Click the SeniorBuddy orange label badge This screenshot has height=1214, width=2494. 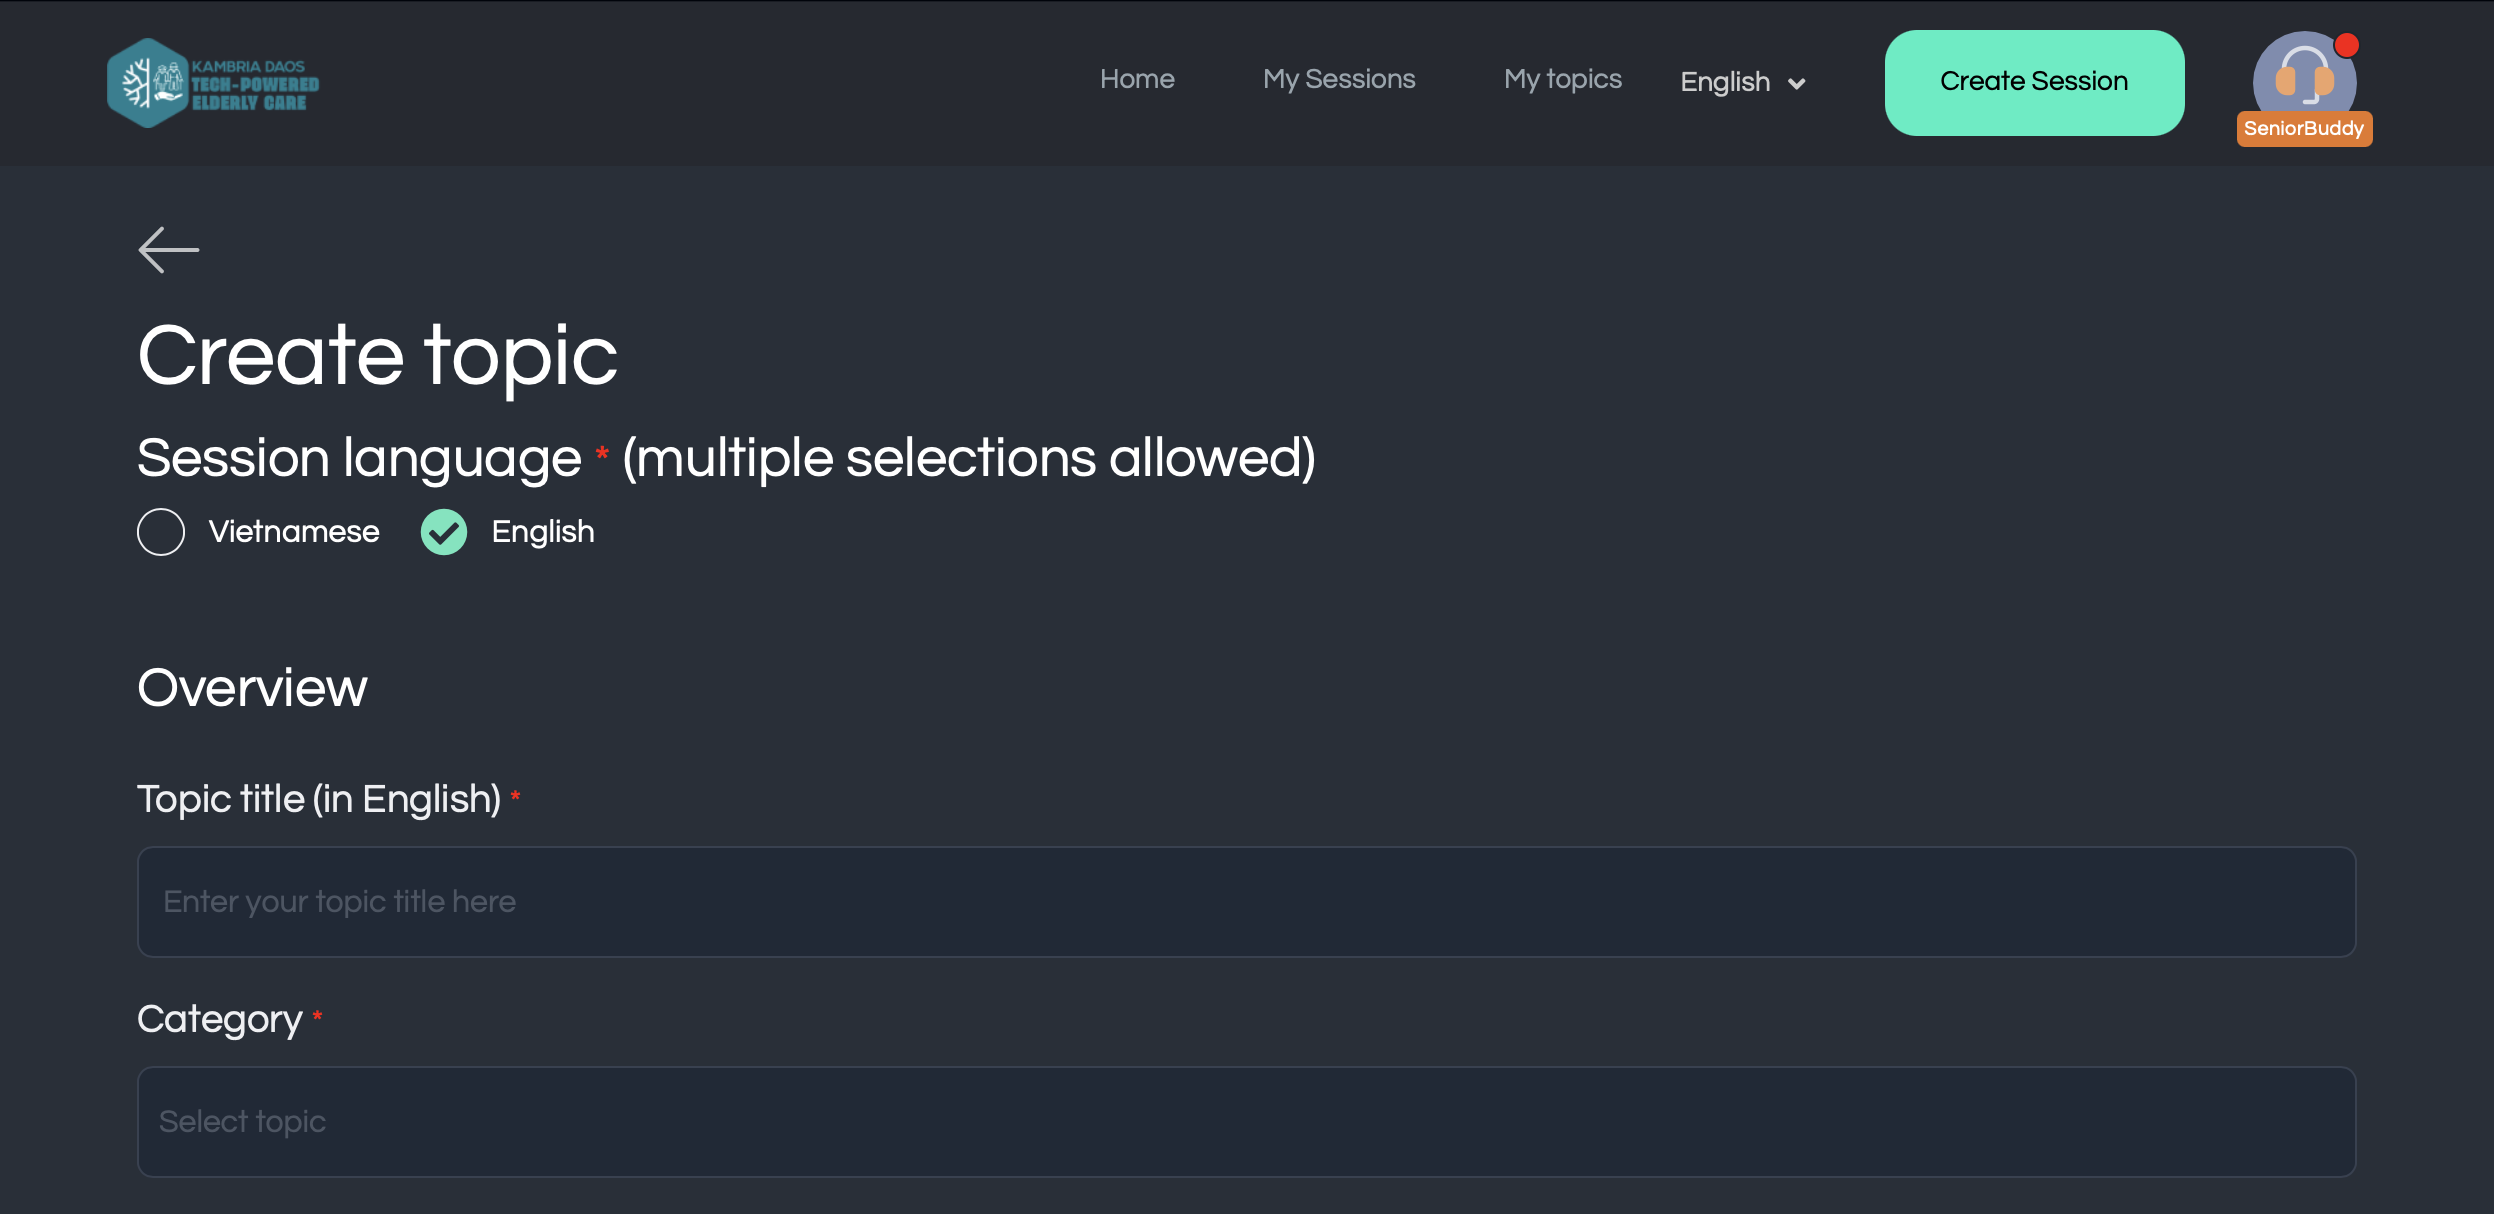(2303, 128)
